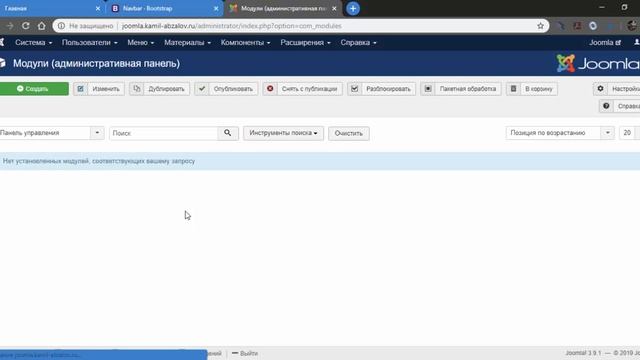Open Позиция по возрастанию sort dropdown
640x360 pixels.
pyautogui.click(x=560, y=133)
